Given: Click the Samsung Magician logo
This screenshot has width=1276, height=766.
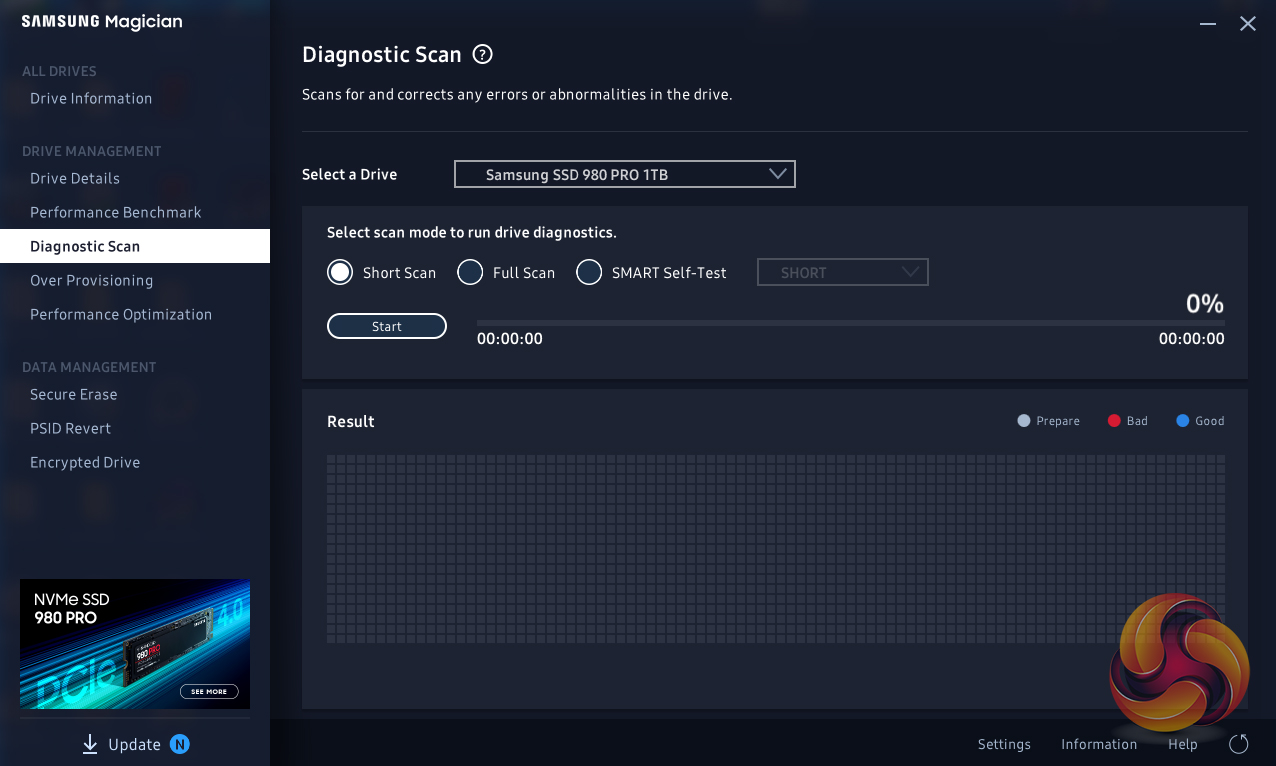Looking at the screenshot, I should click(102, 22).
